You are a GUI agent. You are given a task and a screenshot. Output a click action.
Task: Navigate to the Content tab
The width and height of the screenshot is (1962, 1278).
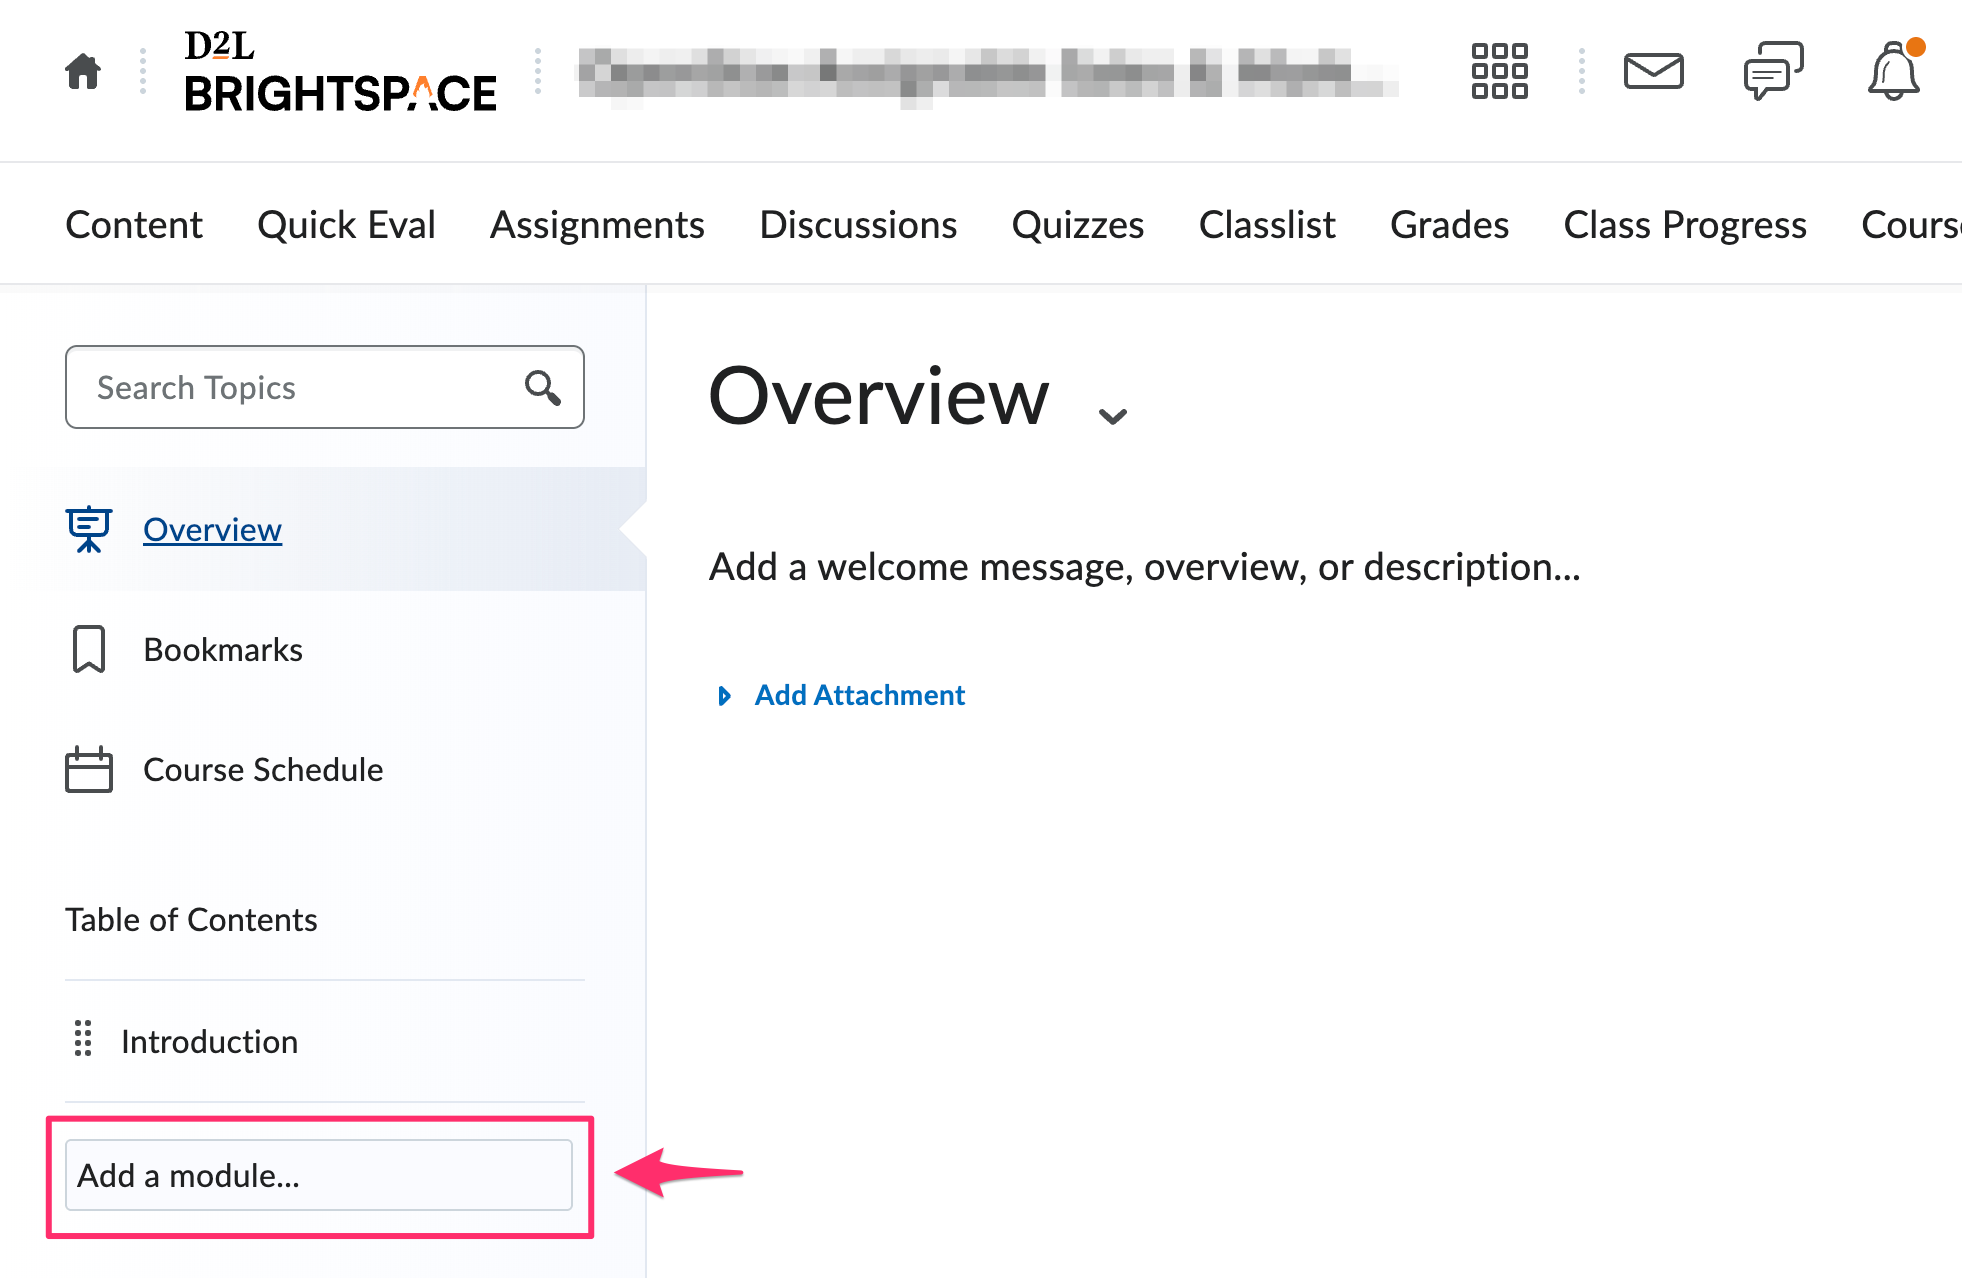133,224
